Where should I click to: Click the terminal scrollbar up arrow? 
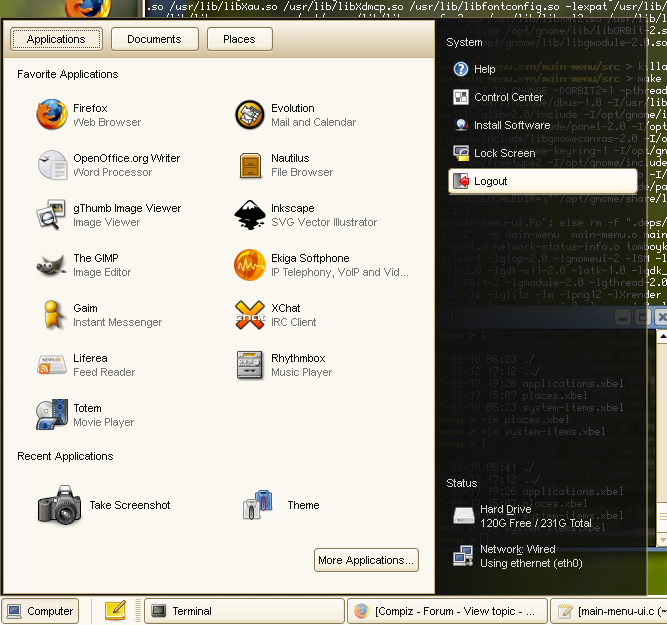click(662, 337)
